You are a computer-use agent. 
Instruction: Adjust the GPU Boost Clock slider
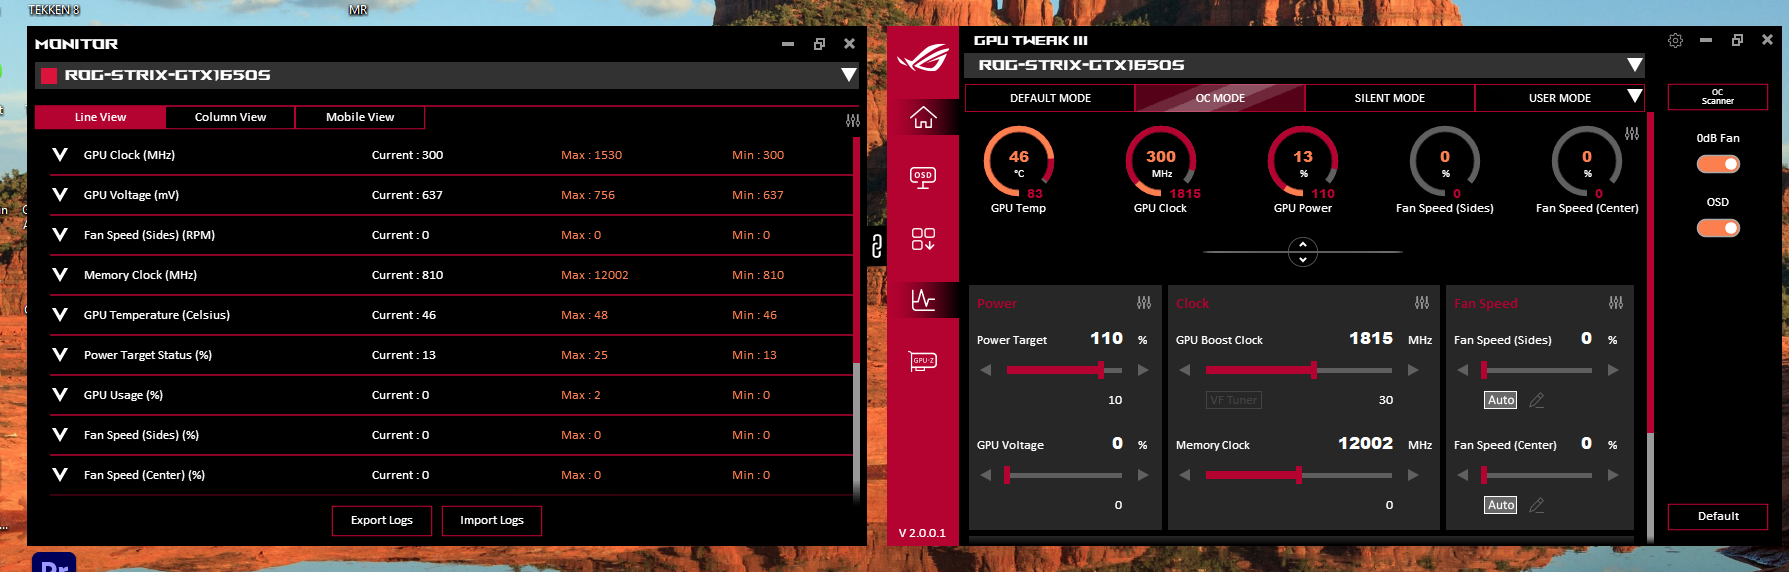pos(1299,370)
